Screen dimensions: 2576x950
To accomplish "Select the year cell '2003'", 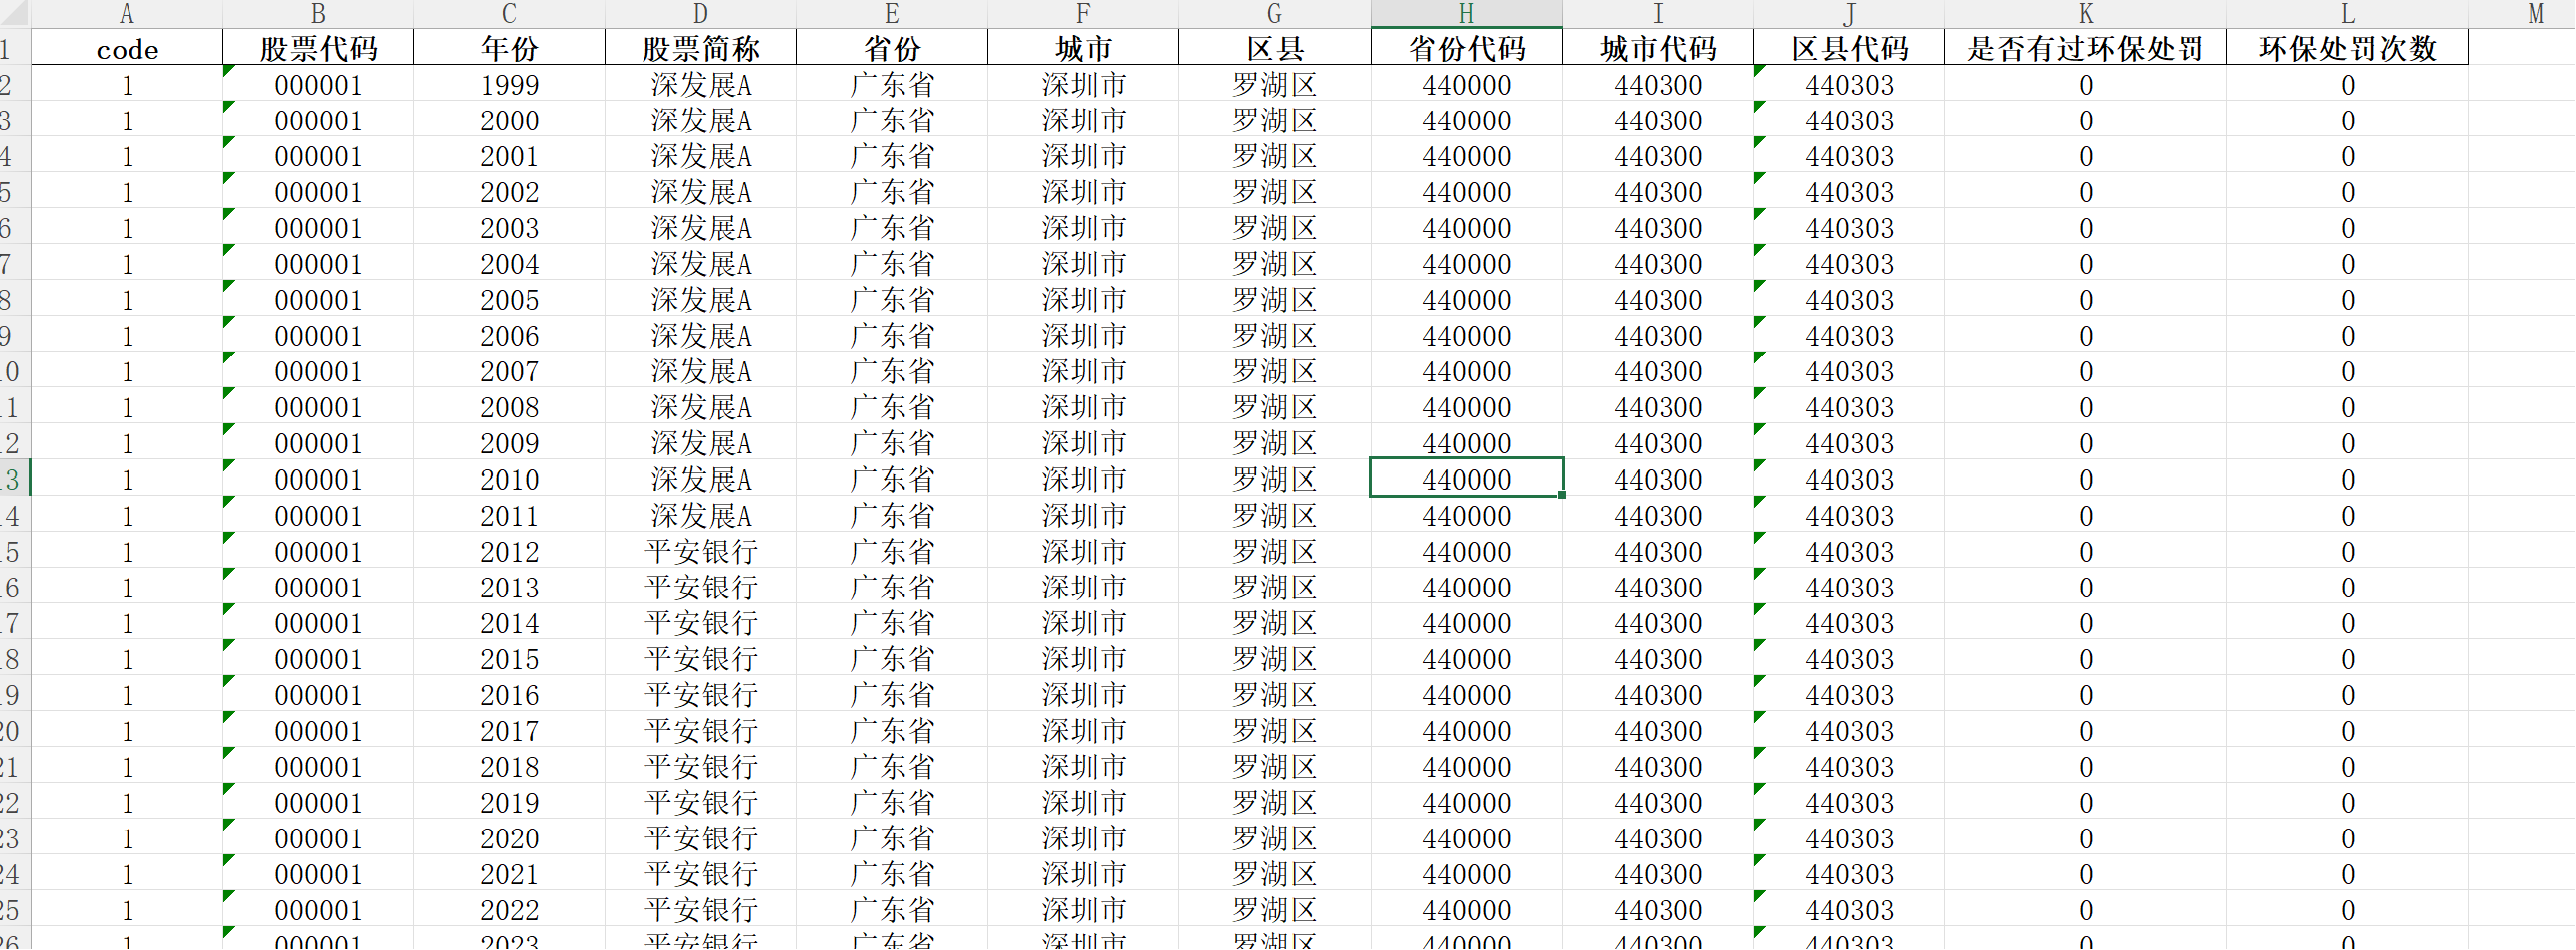I will click(509, 228).
